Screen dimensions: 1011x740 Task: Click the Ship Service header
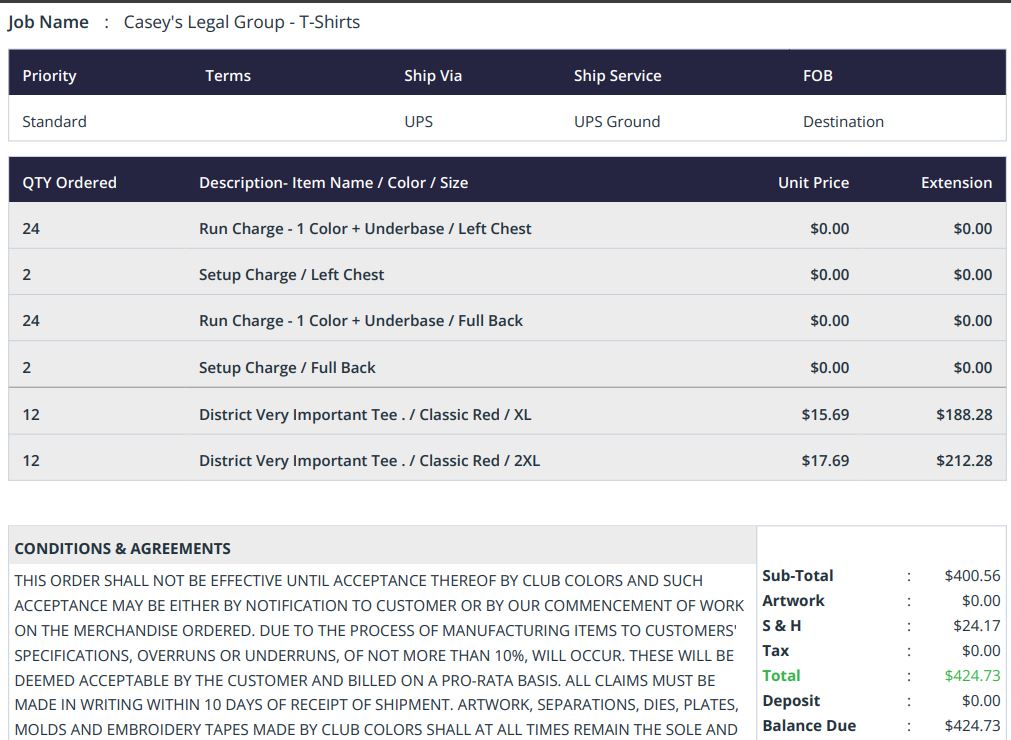tap(617, 76)
